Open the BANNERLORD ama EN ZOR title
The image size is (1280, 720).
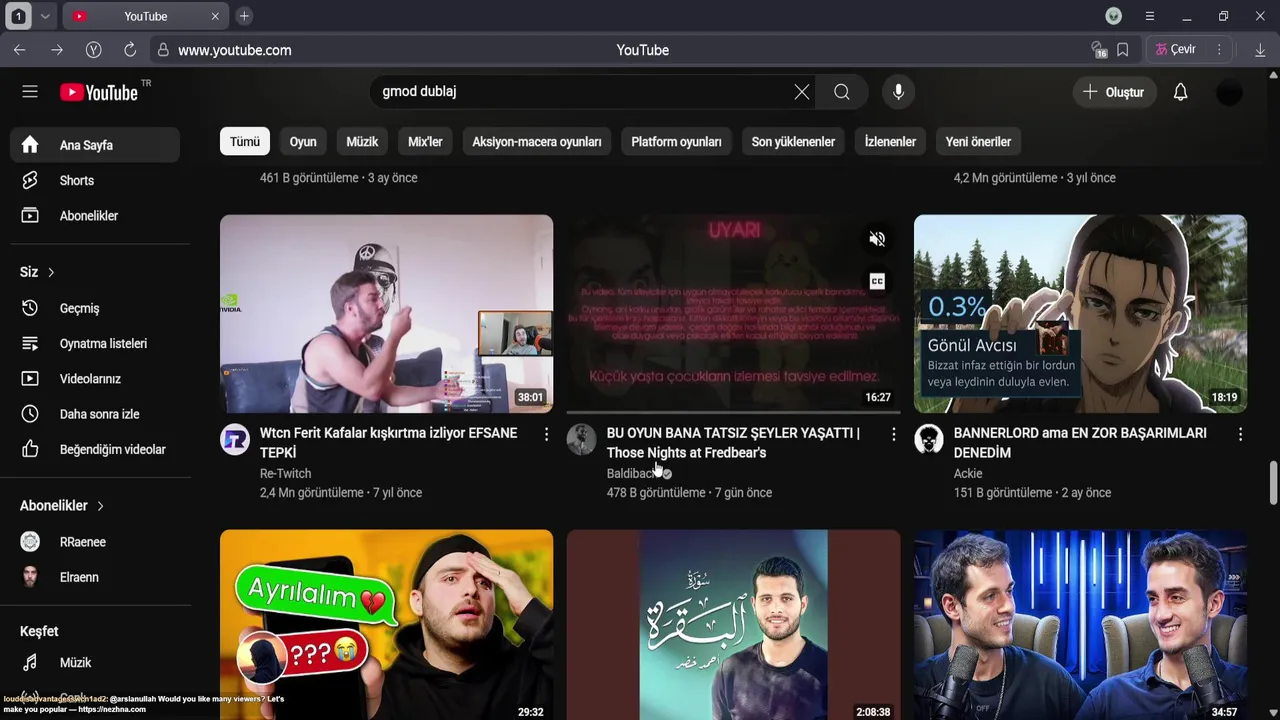(1080, 443)
